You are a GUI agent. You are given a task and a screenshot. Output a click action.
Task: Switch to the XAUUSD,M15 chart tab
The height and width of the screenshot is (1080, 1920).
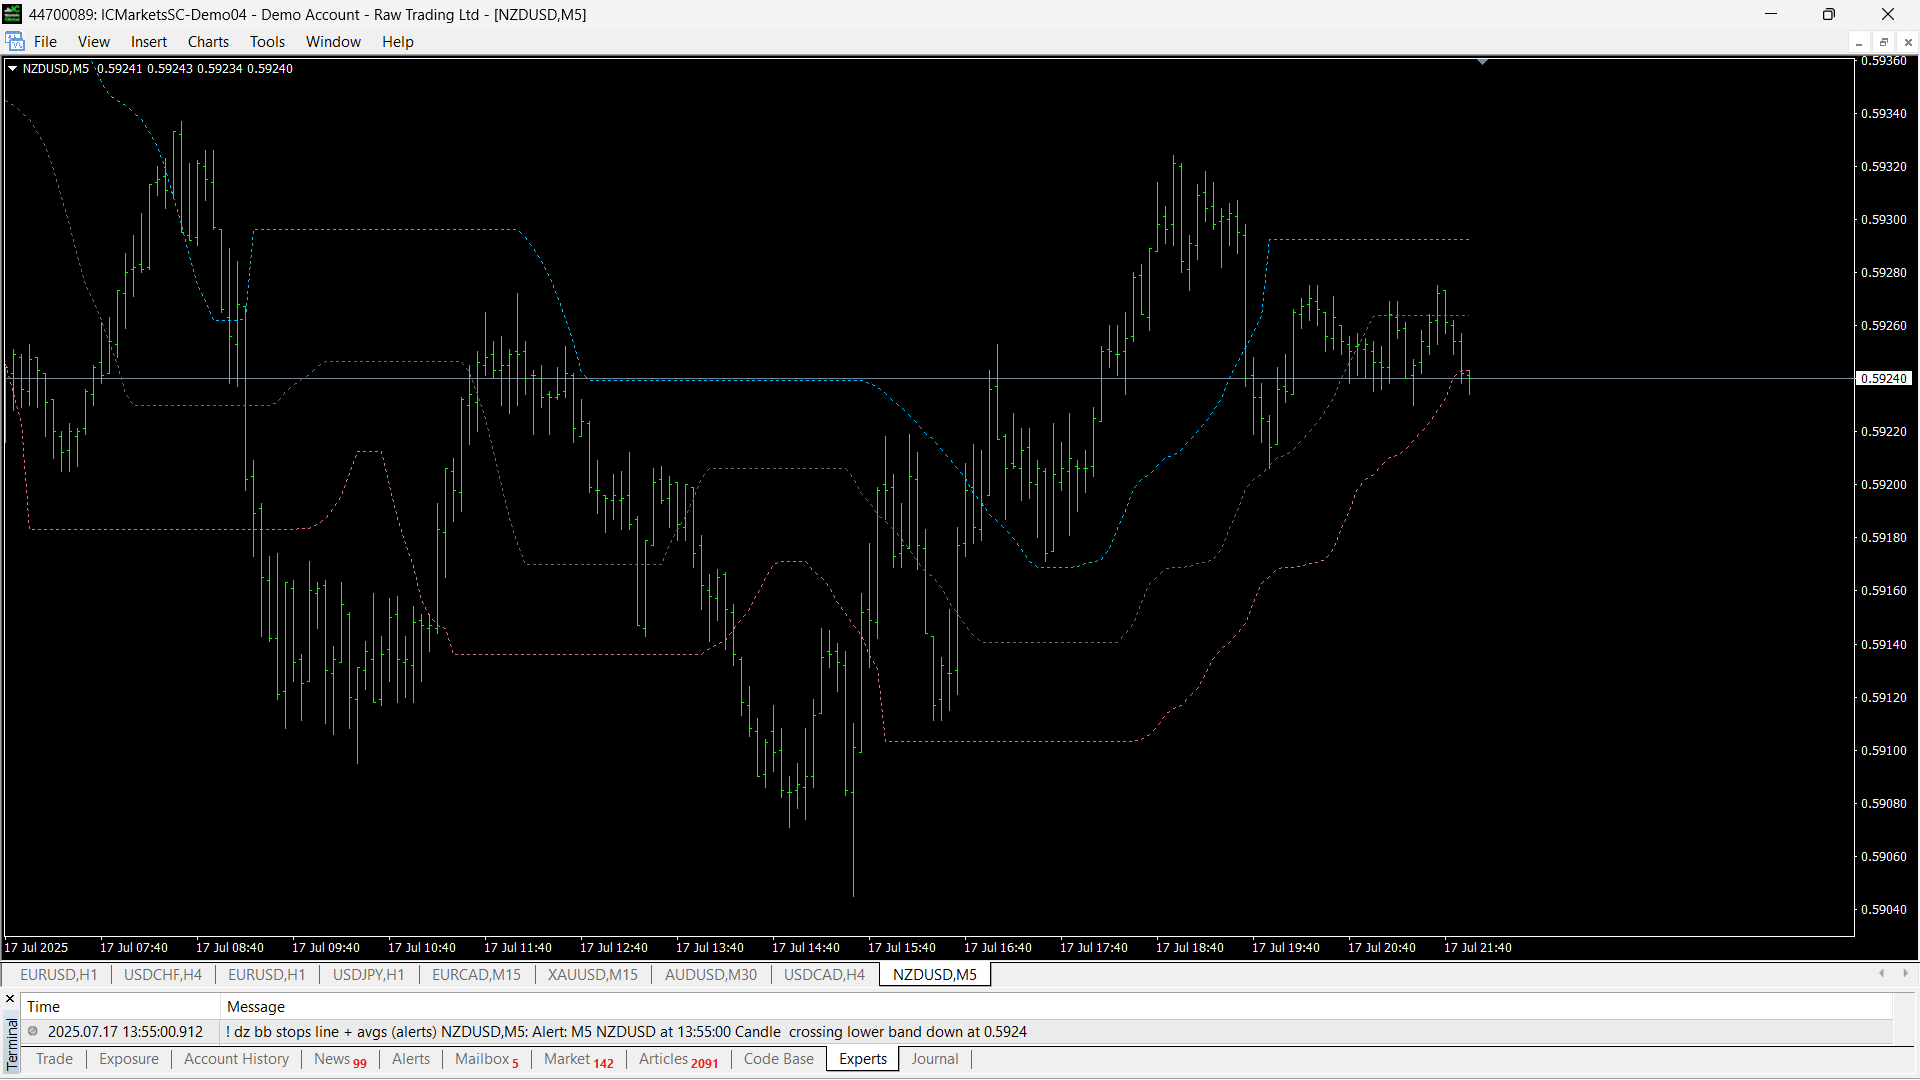coord(592,974)
